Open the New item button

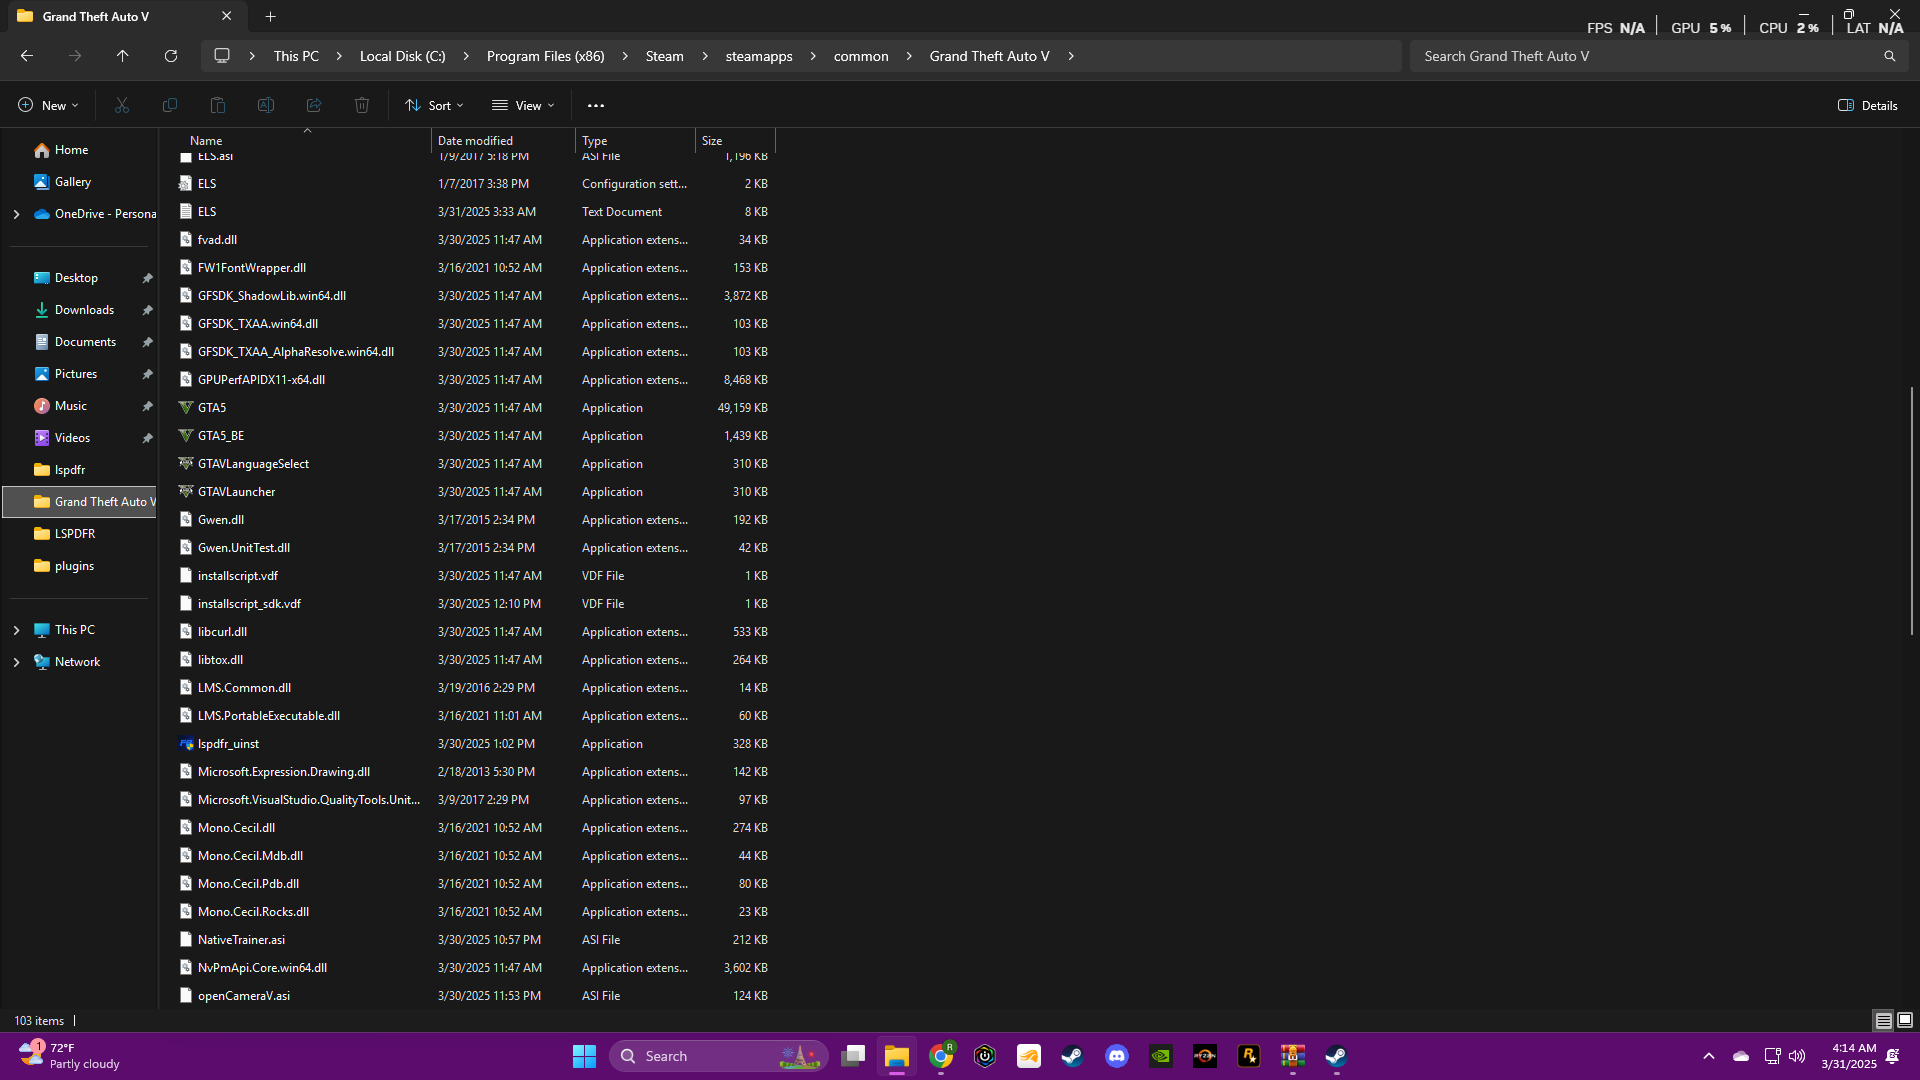pos(47,105)
